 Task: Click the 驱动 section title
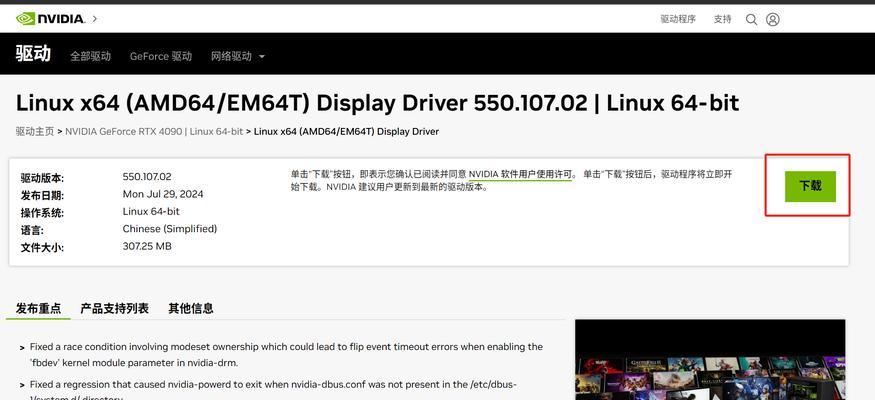[33, 54]
